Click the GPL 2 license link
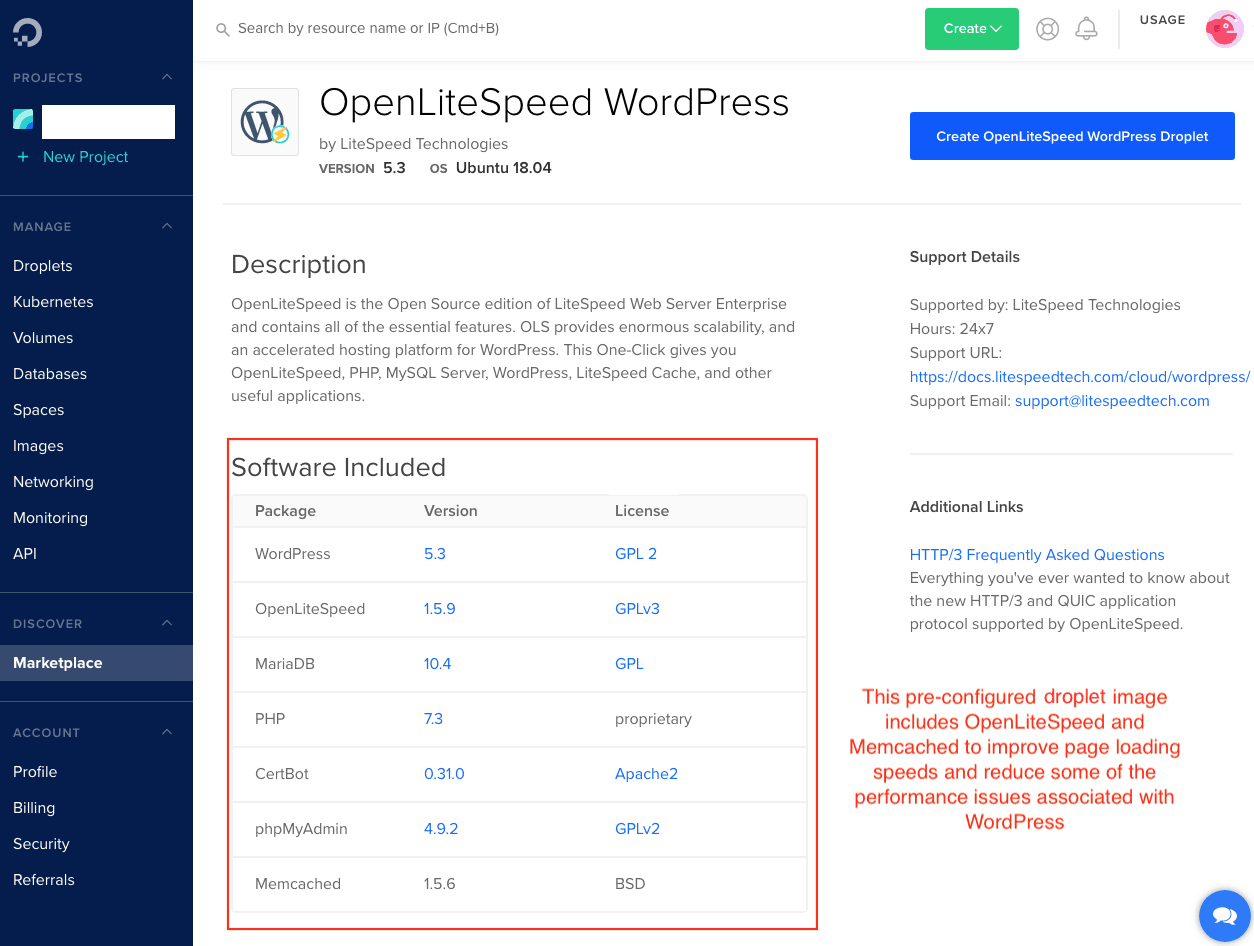Screen dimensions: 1254x946 [636, 554]
